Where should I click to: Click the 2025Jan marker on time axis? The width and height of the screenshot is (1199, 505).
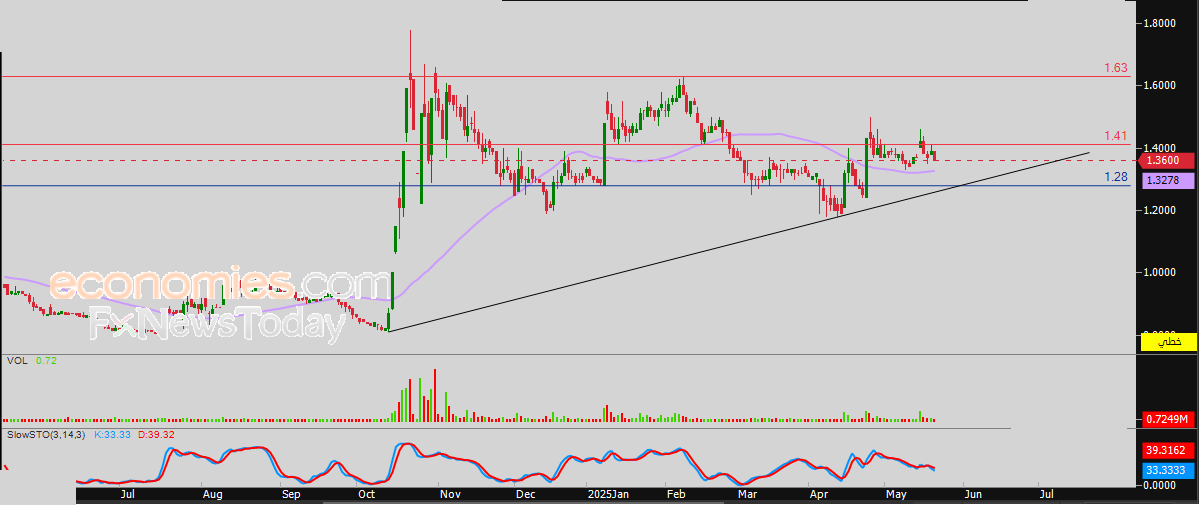608,494
